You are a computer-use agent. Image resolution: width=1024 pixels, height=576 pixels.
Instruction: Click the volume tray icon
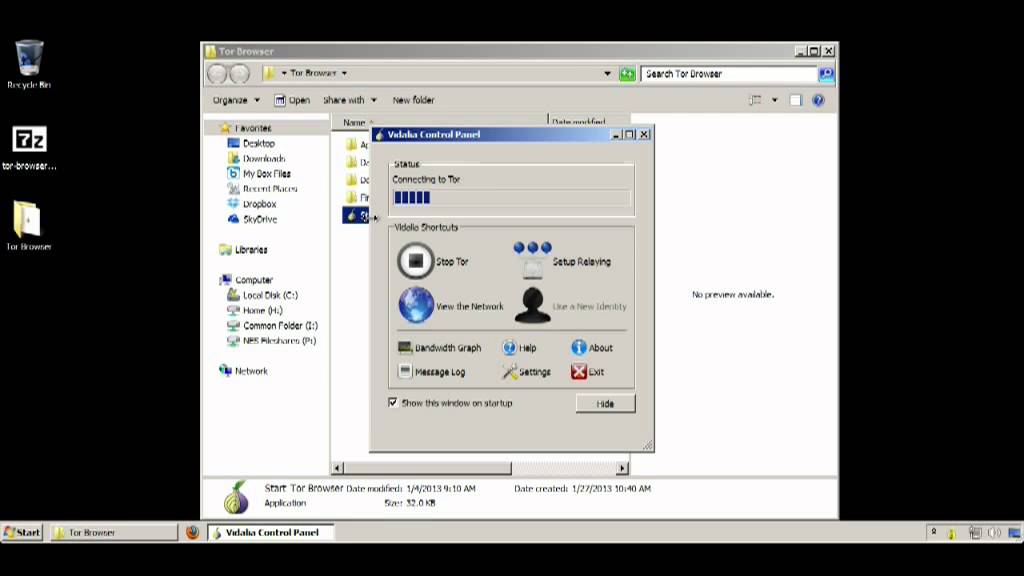[995, 533]
